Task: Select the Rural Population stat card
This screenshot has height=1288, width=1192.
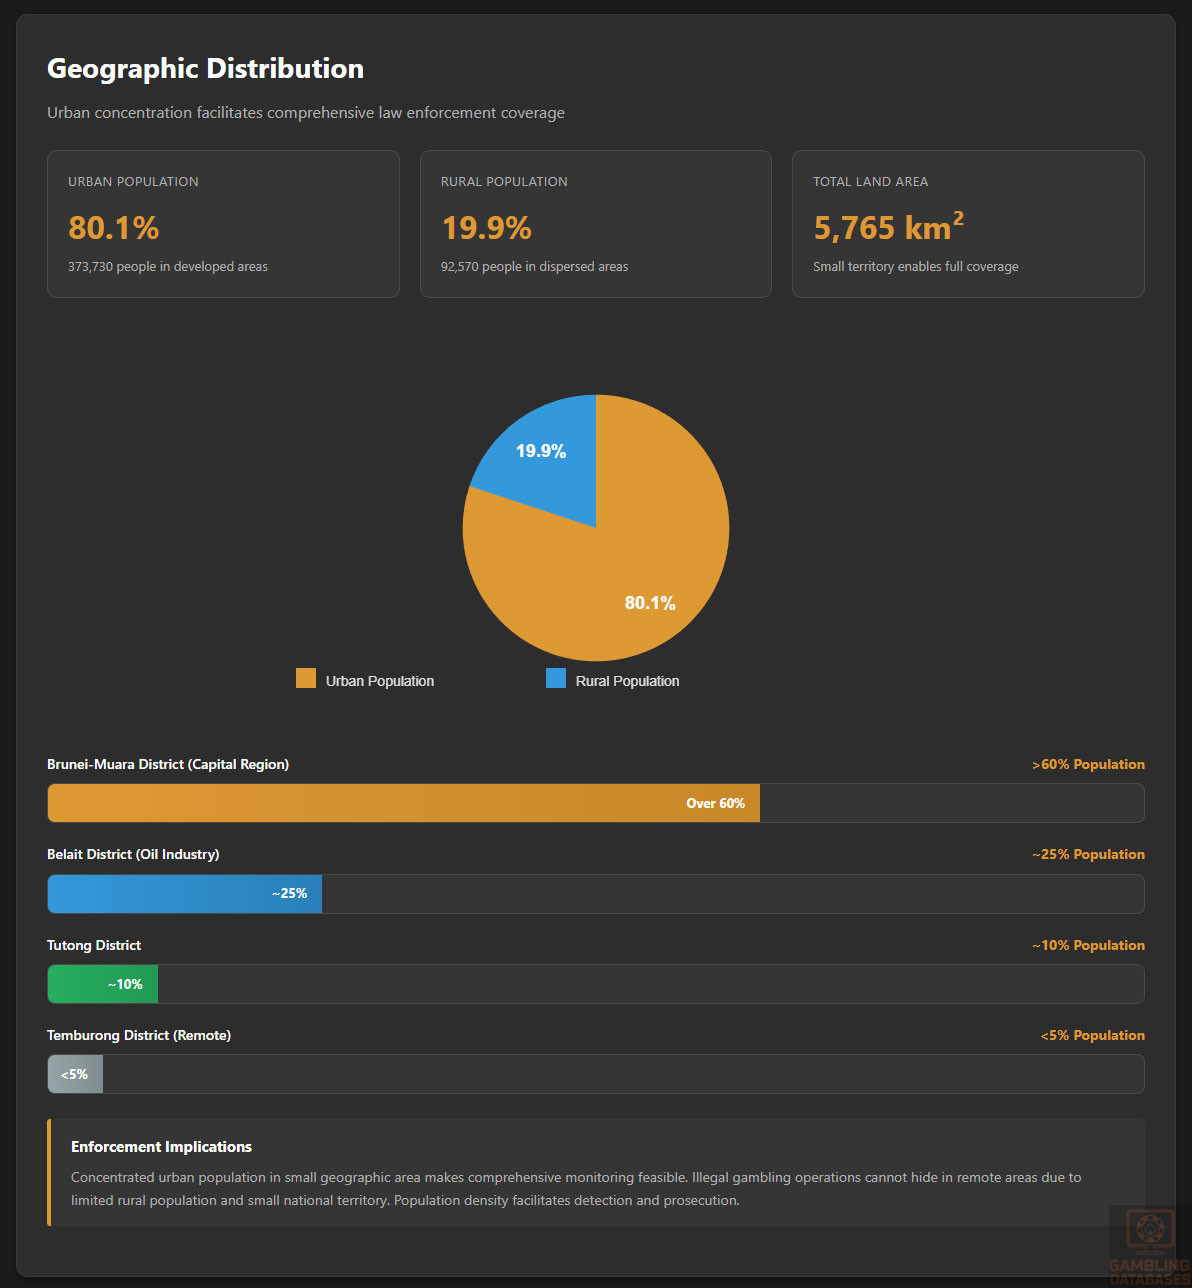Action: 595,224
